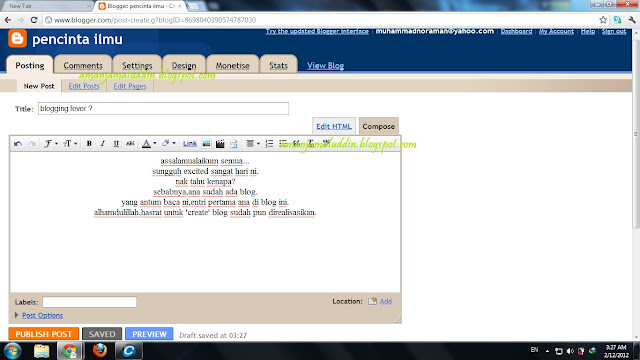The height and width of the screenshot is (360, 640).
Task: Toggle bold formatting
Action: pos(89,144)
